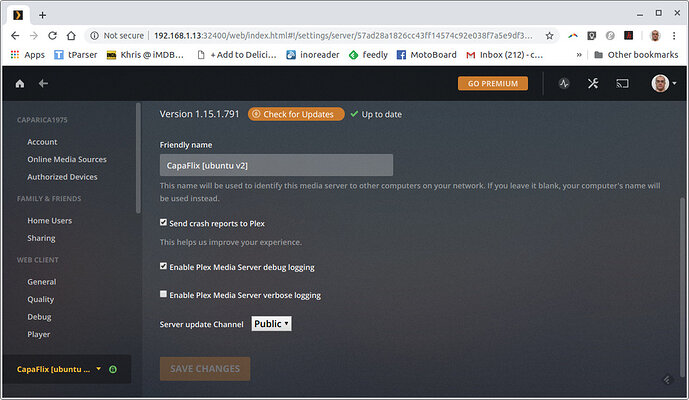Click the browser back arrow

point(15,36)
